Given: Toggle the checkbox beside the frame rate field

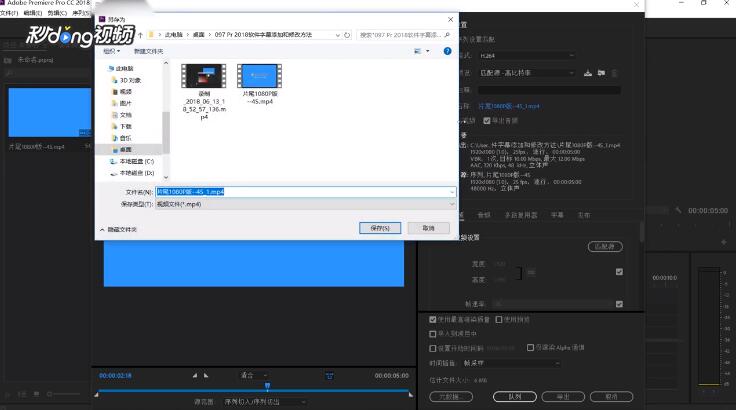Looking at the screenshot, I should [619, 304].
